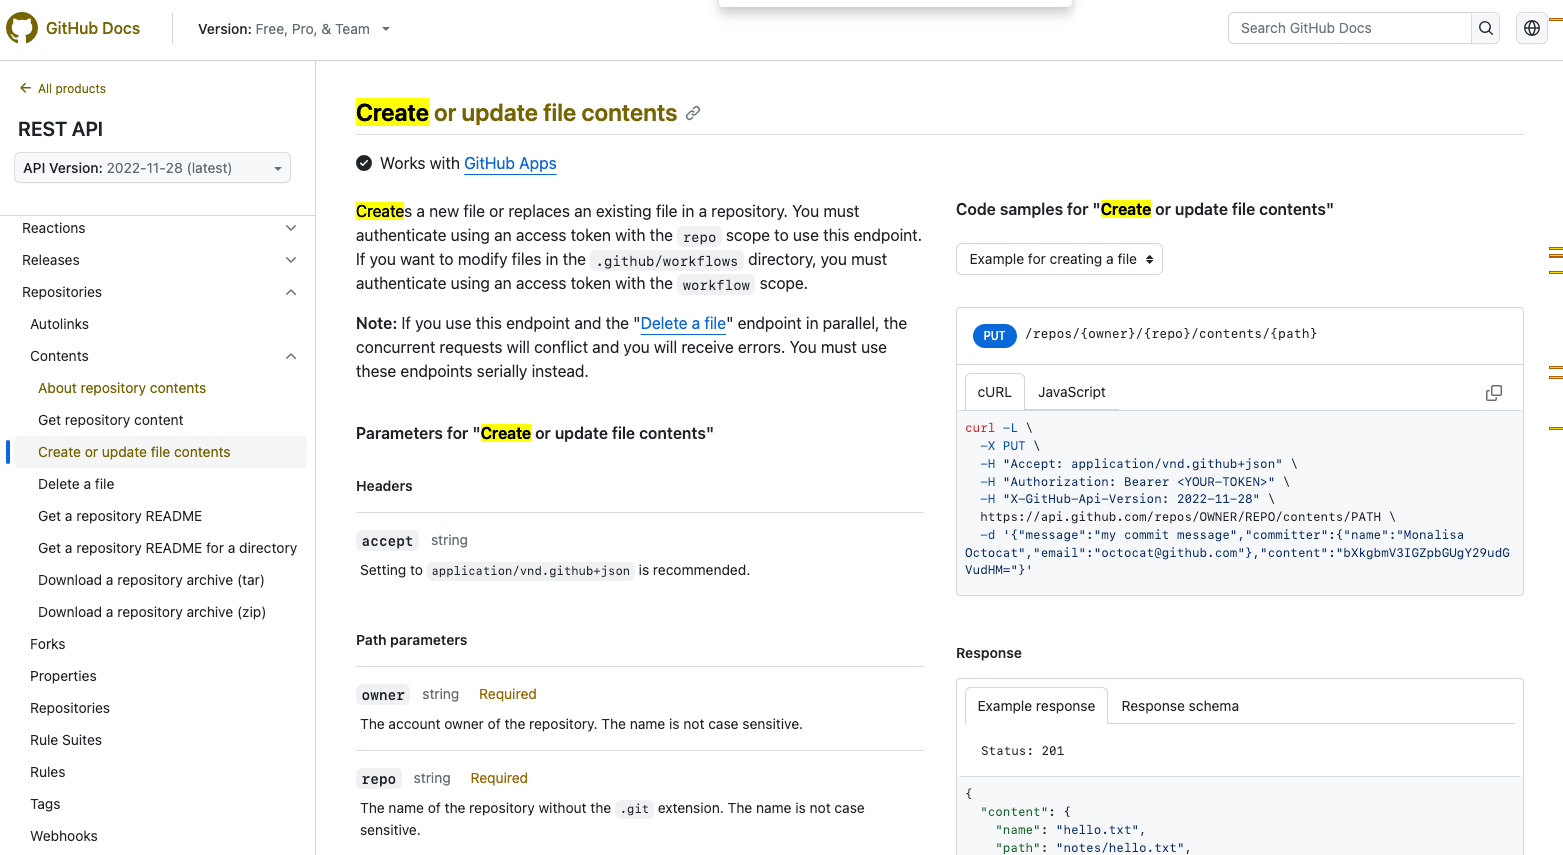Open the Example for creating a file dropdown
Screen dimensions: 1563x855
click(1059, 259)
